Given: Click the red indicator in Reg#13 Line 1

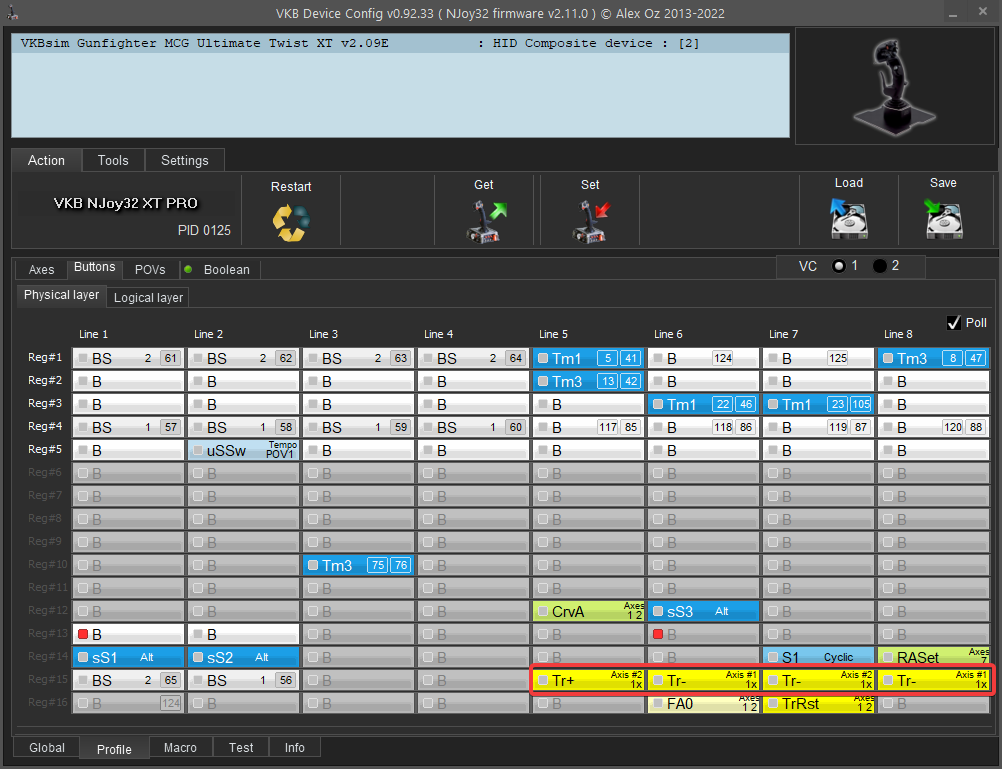Looking at the screenshot, I should [84, 634].
